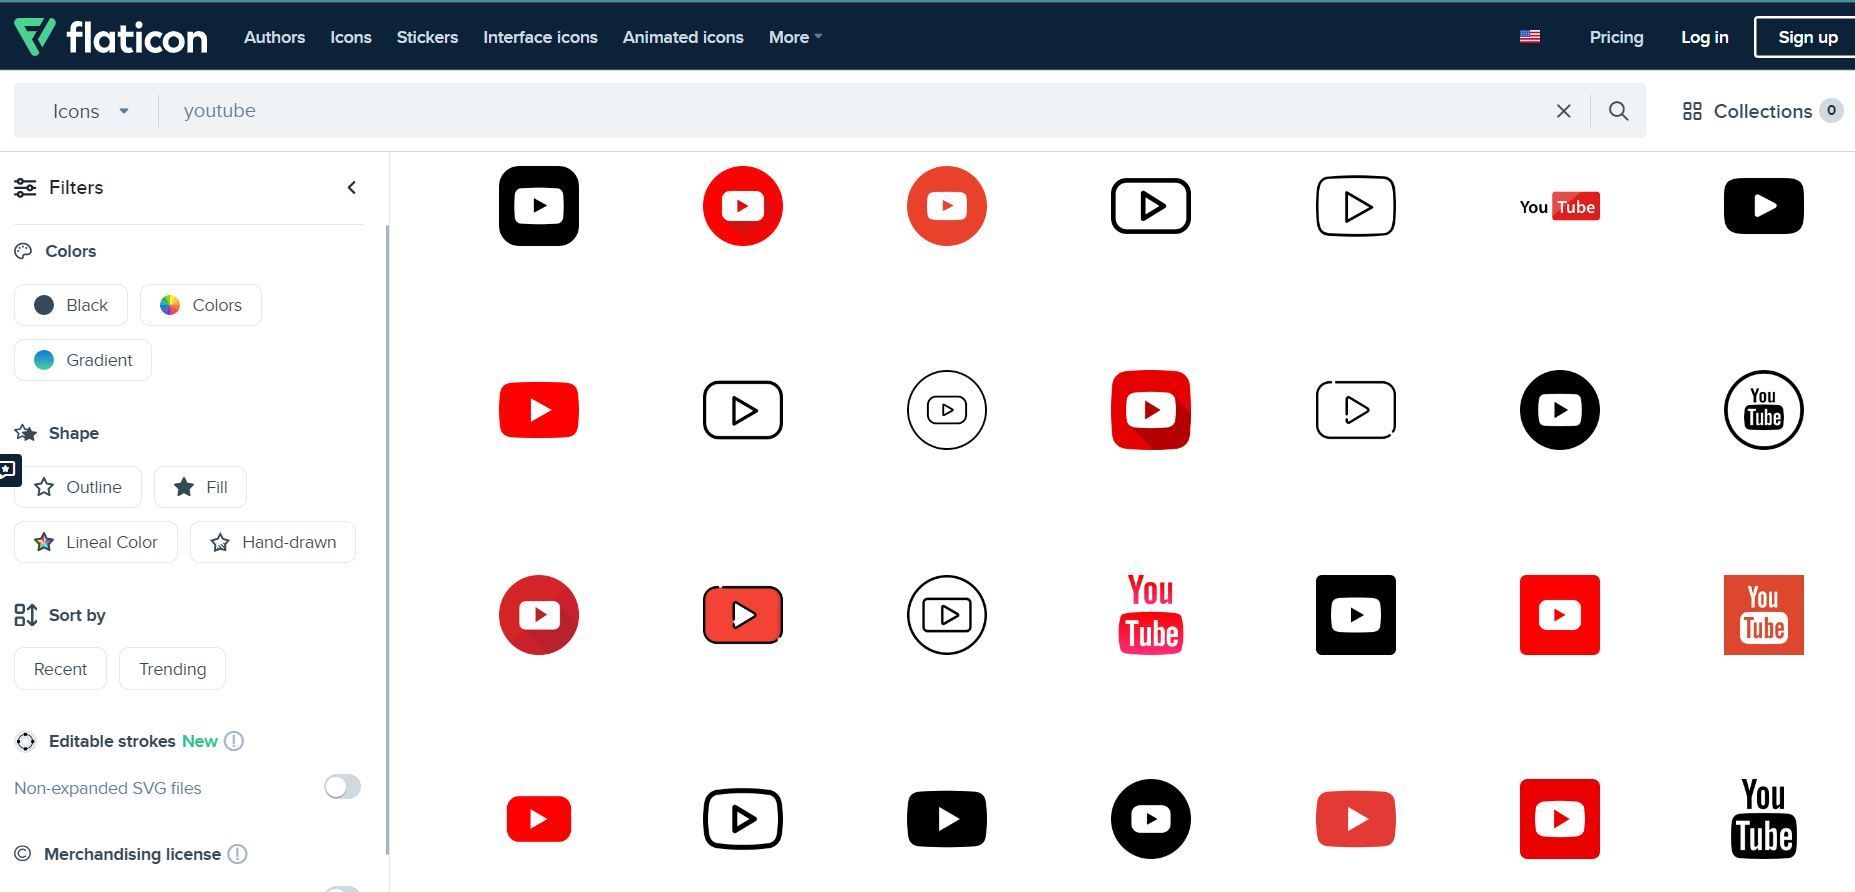Open the Icons search type dropdown
Screen dimensions: 1855x892
point(91,111)
